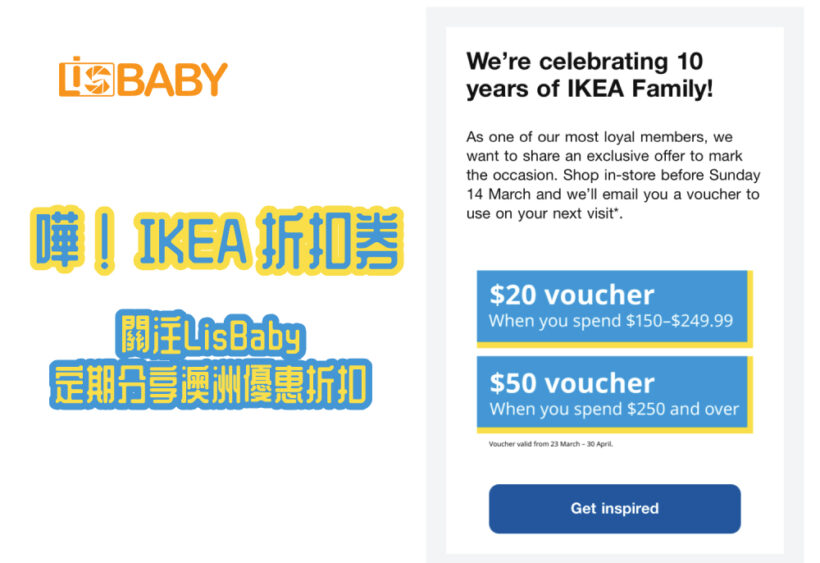
Task: Click the '$50 voucher' heading text
Action: coord(572,383)
